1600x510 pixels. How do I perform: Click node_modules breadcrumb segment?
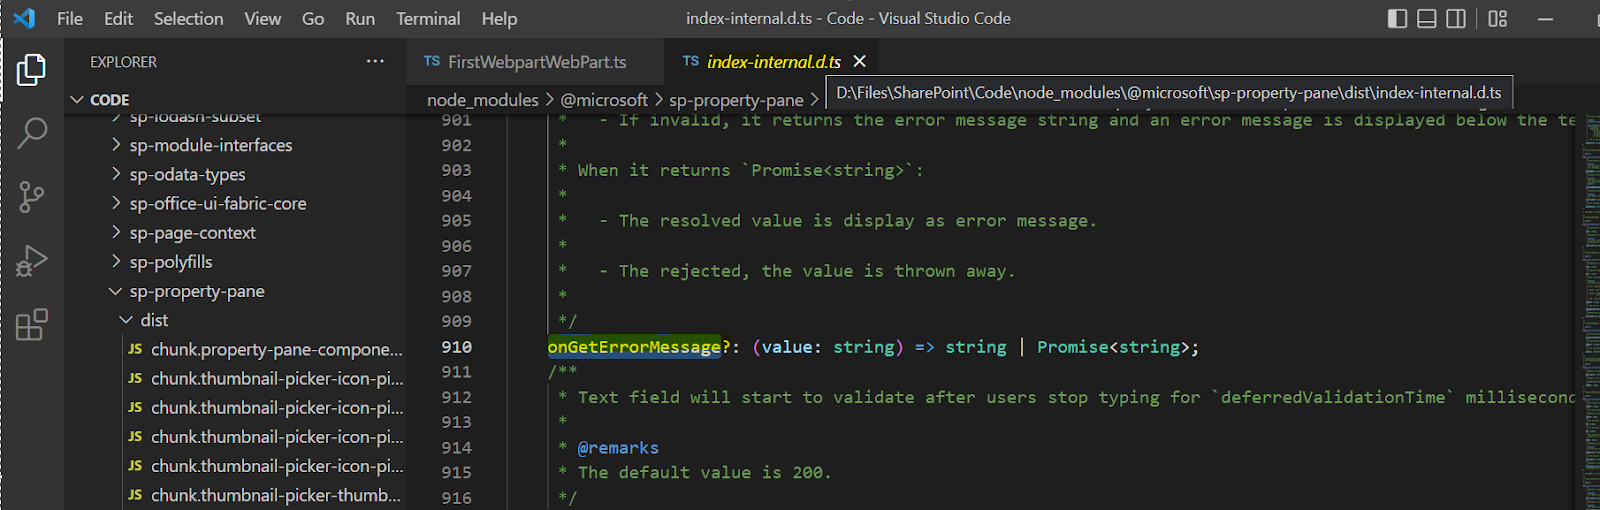click(483, 100)
